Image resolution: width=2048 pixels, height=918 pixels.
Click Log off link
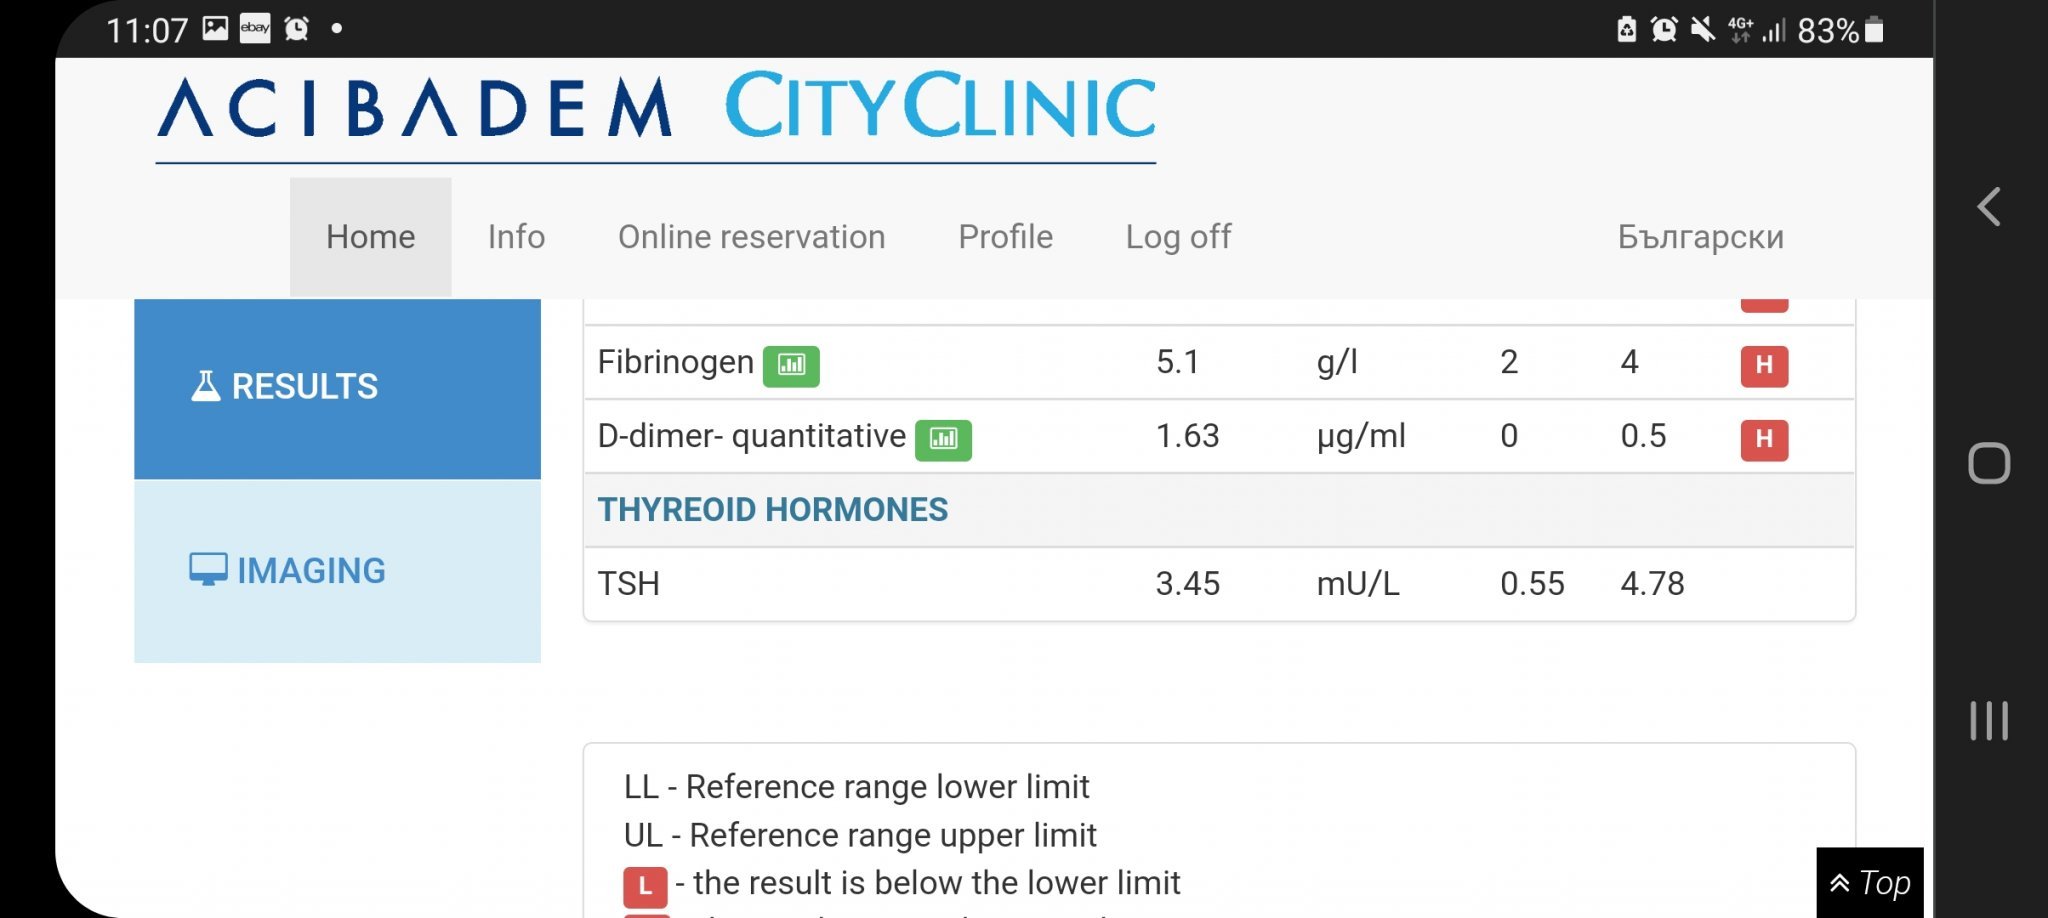tap(1178, 237)
